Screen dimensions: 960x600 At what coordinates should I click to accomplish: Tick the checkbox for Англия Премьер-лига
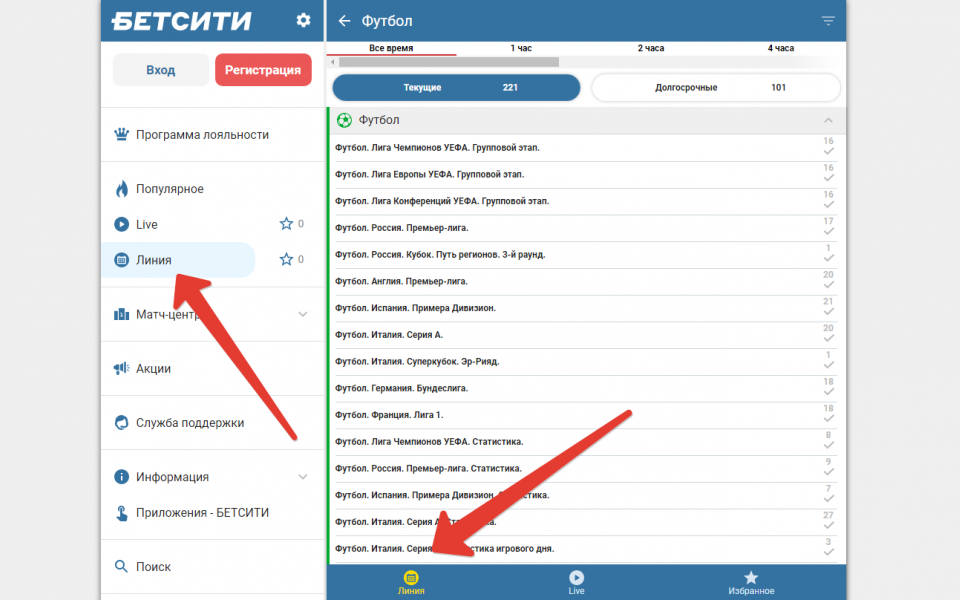[828, 286]
